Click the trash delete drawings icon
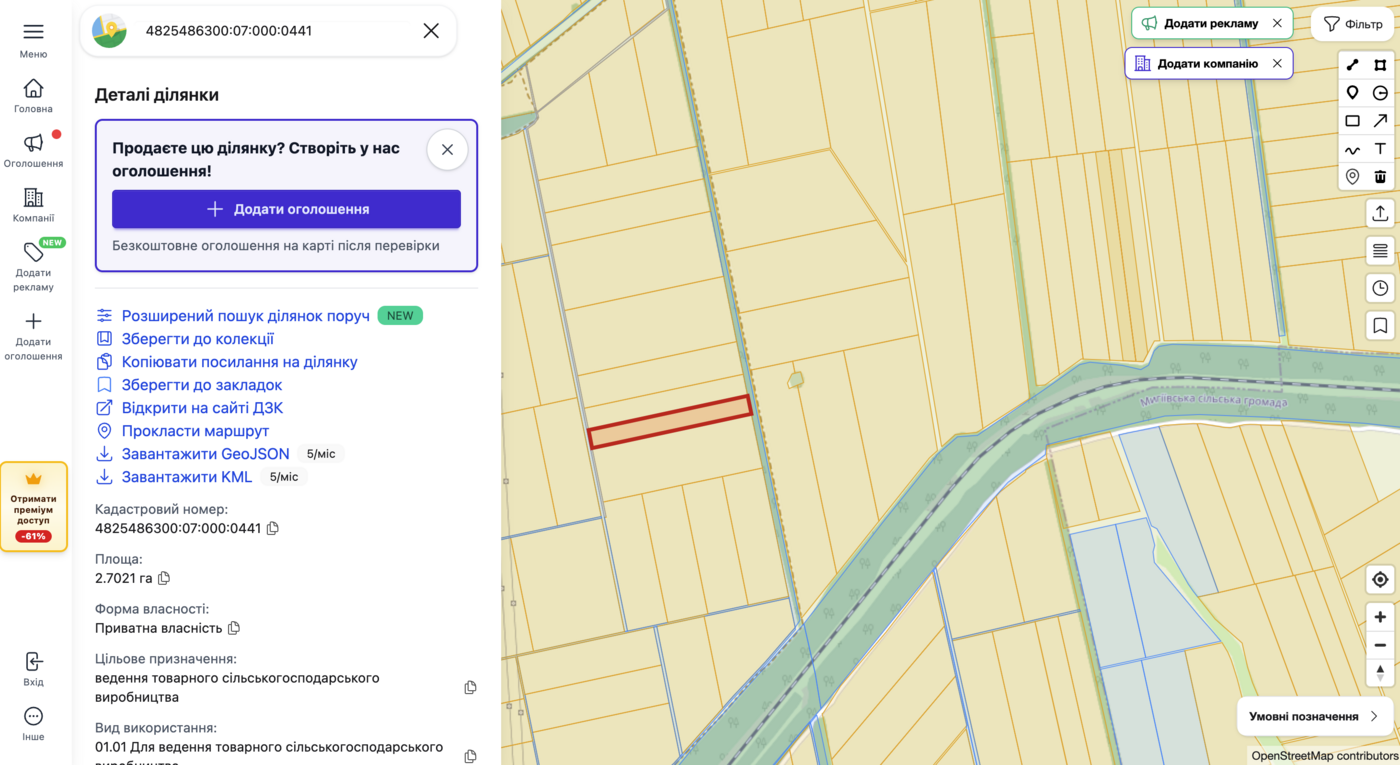 [1380, 177]
